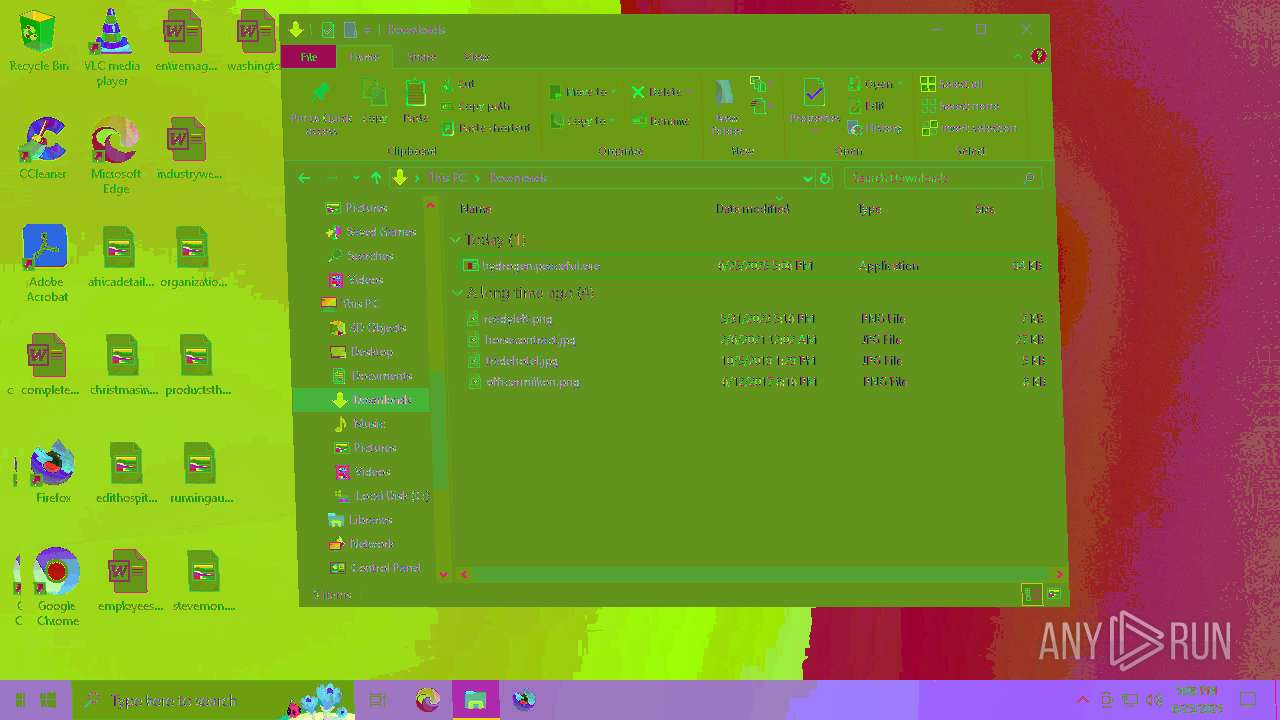Click the Edit button in Open group

point(866,106)
